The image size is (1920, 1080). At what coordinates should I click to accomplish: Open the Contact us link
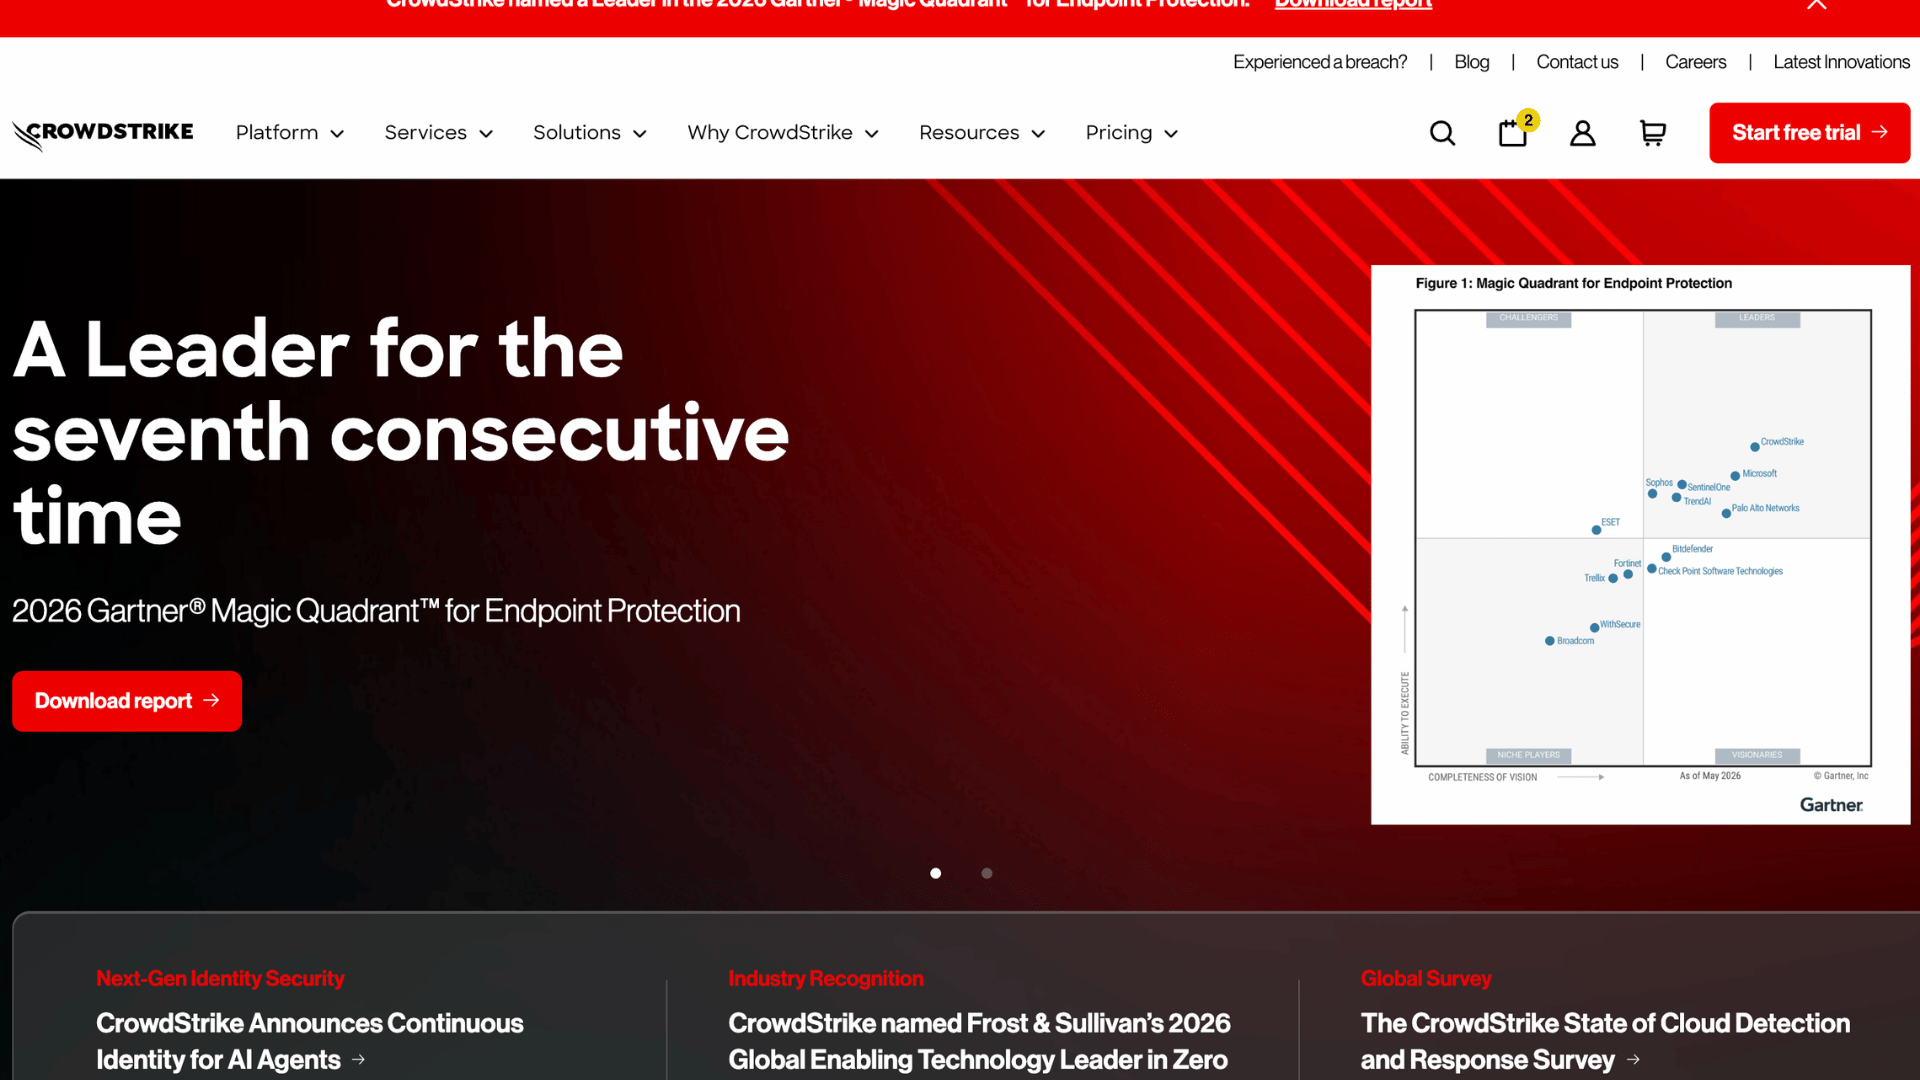coord(1577,62)
